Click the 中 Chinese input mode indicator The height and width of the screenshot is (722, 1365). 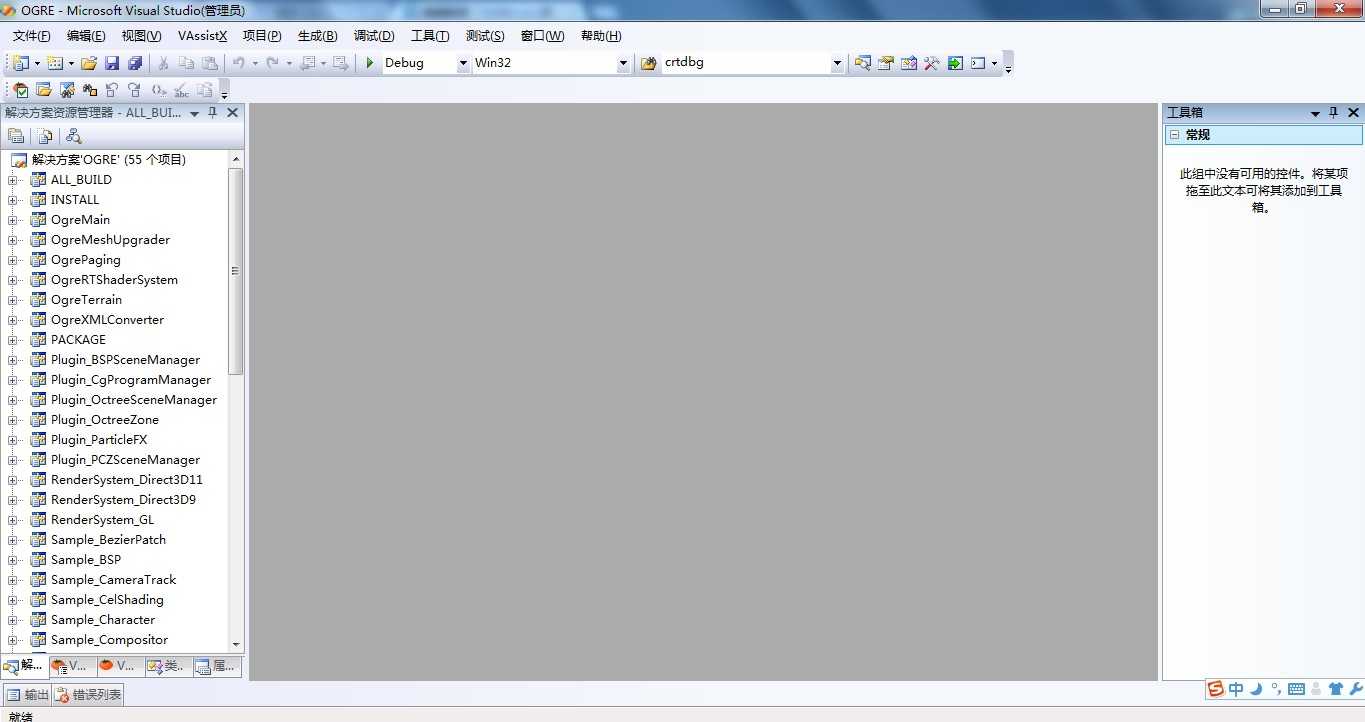[1236, 689]
